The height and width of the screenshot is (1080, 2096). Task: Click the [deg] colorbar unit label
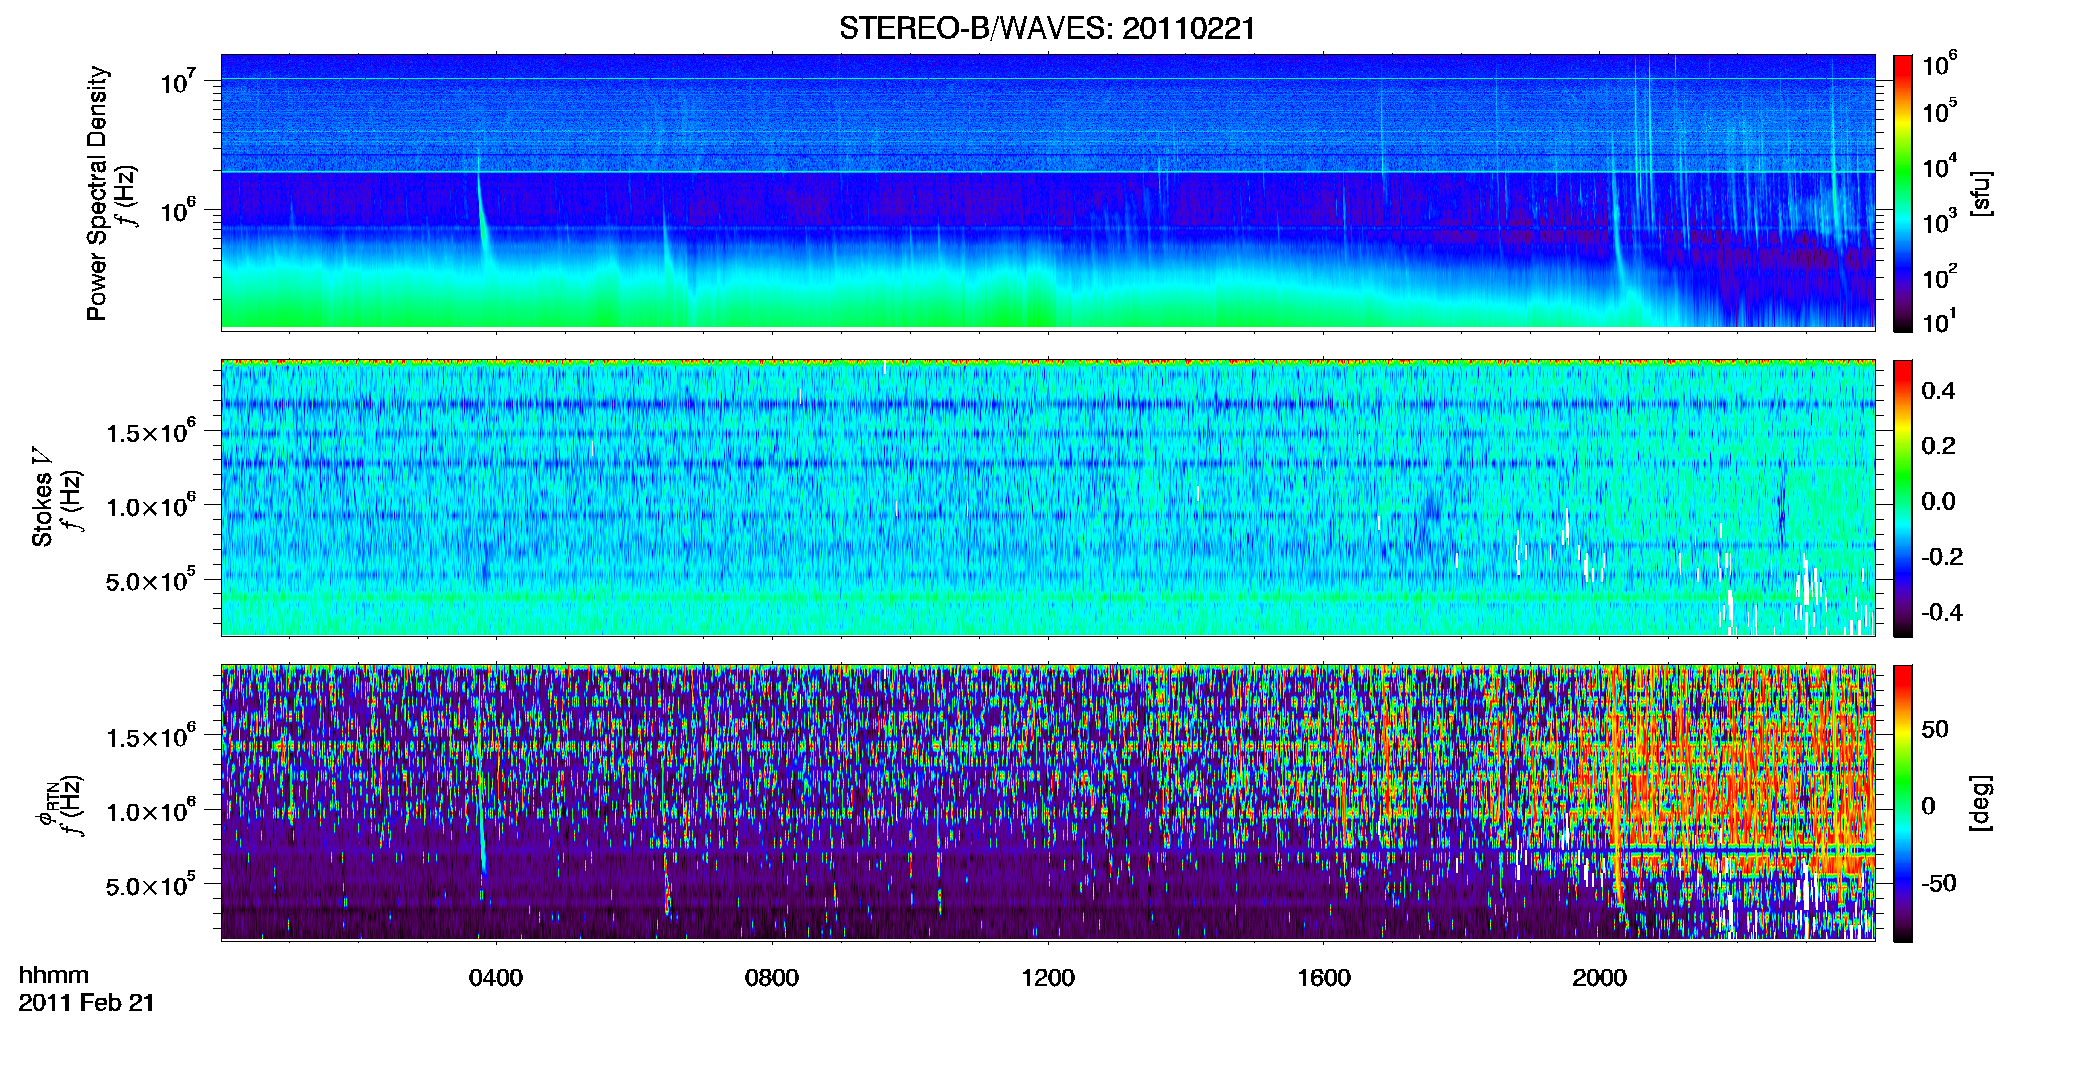pyautogui.click(x=1981, y=803)
